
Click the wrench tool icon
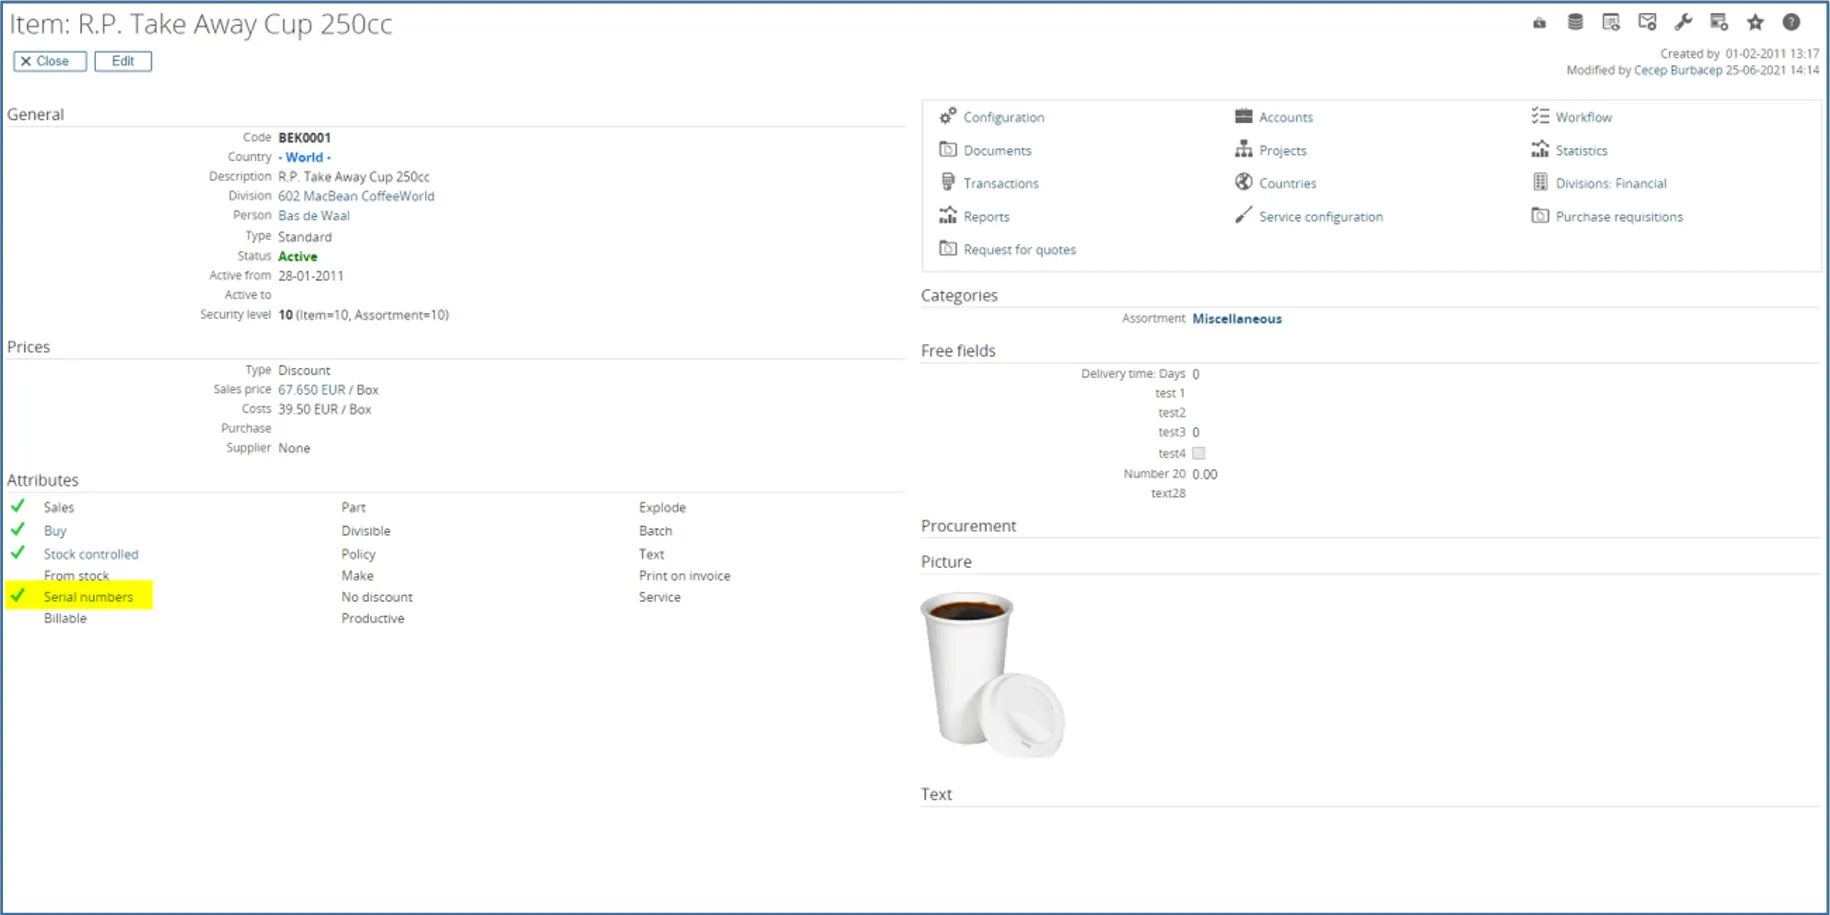(x=1683, y=22)
